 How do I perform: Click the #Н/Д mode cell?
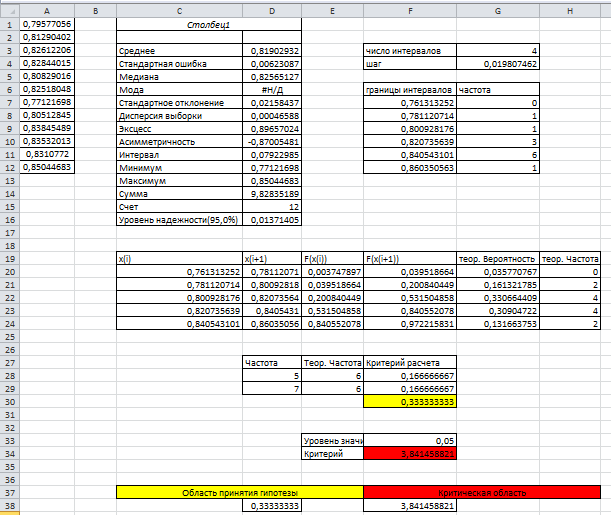[x=272, y=90]
